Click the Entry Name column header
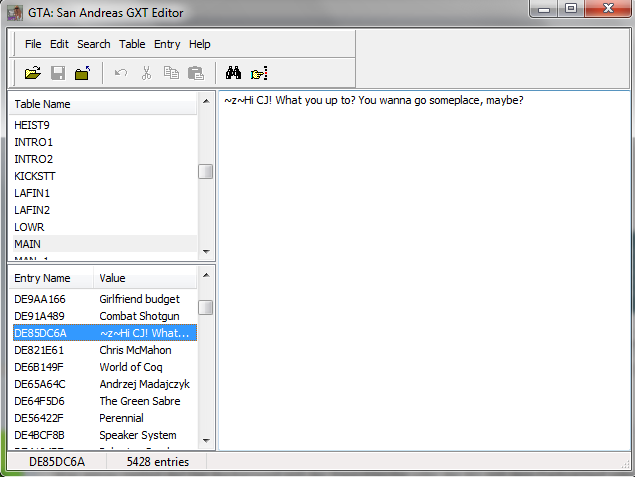This screenshot has height=477, width=635. click(51, 278)
